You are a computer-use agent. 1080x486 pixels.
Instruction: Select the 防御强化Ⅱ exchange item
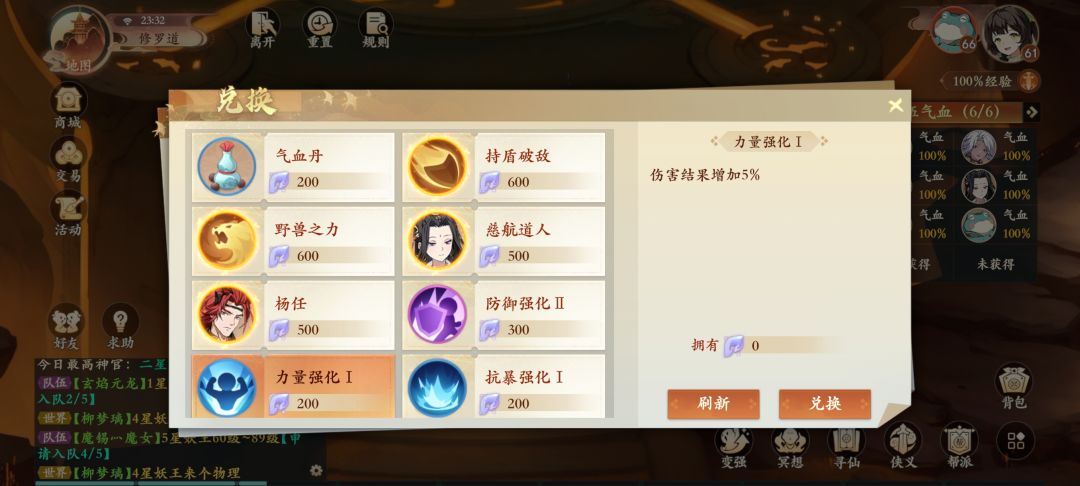[503, 315]
